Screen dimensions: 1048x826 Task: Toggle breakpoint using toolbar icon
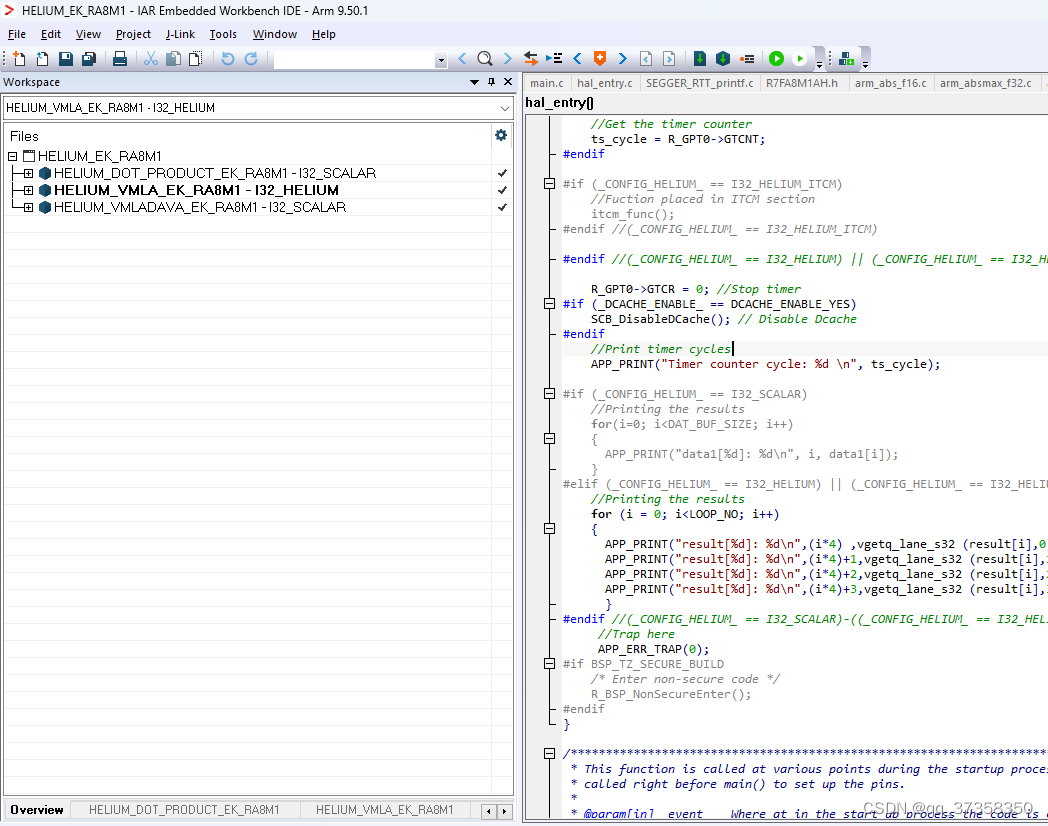747,59
